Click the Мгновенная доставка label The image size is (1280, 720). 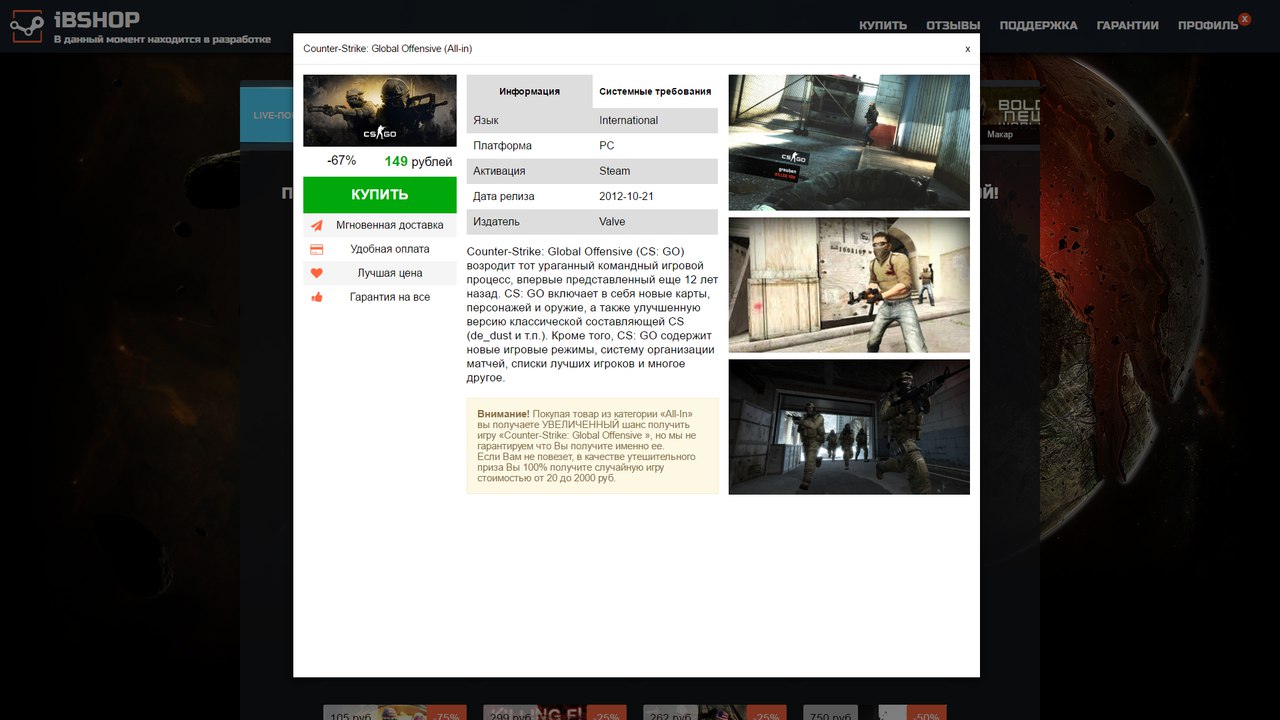coord(389,225)
